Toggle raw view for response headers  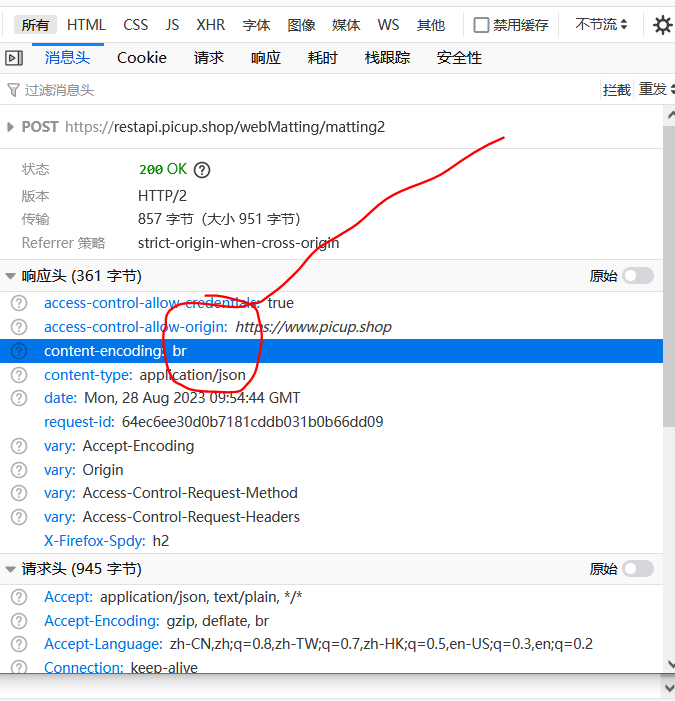tap(637, 276)
